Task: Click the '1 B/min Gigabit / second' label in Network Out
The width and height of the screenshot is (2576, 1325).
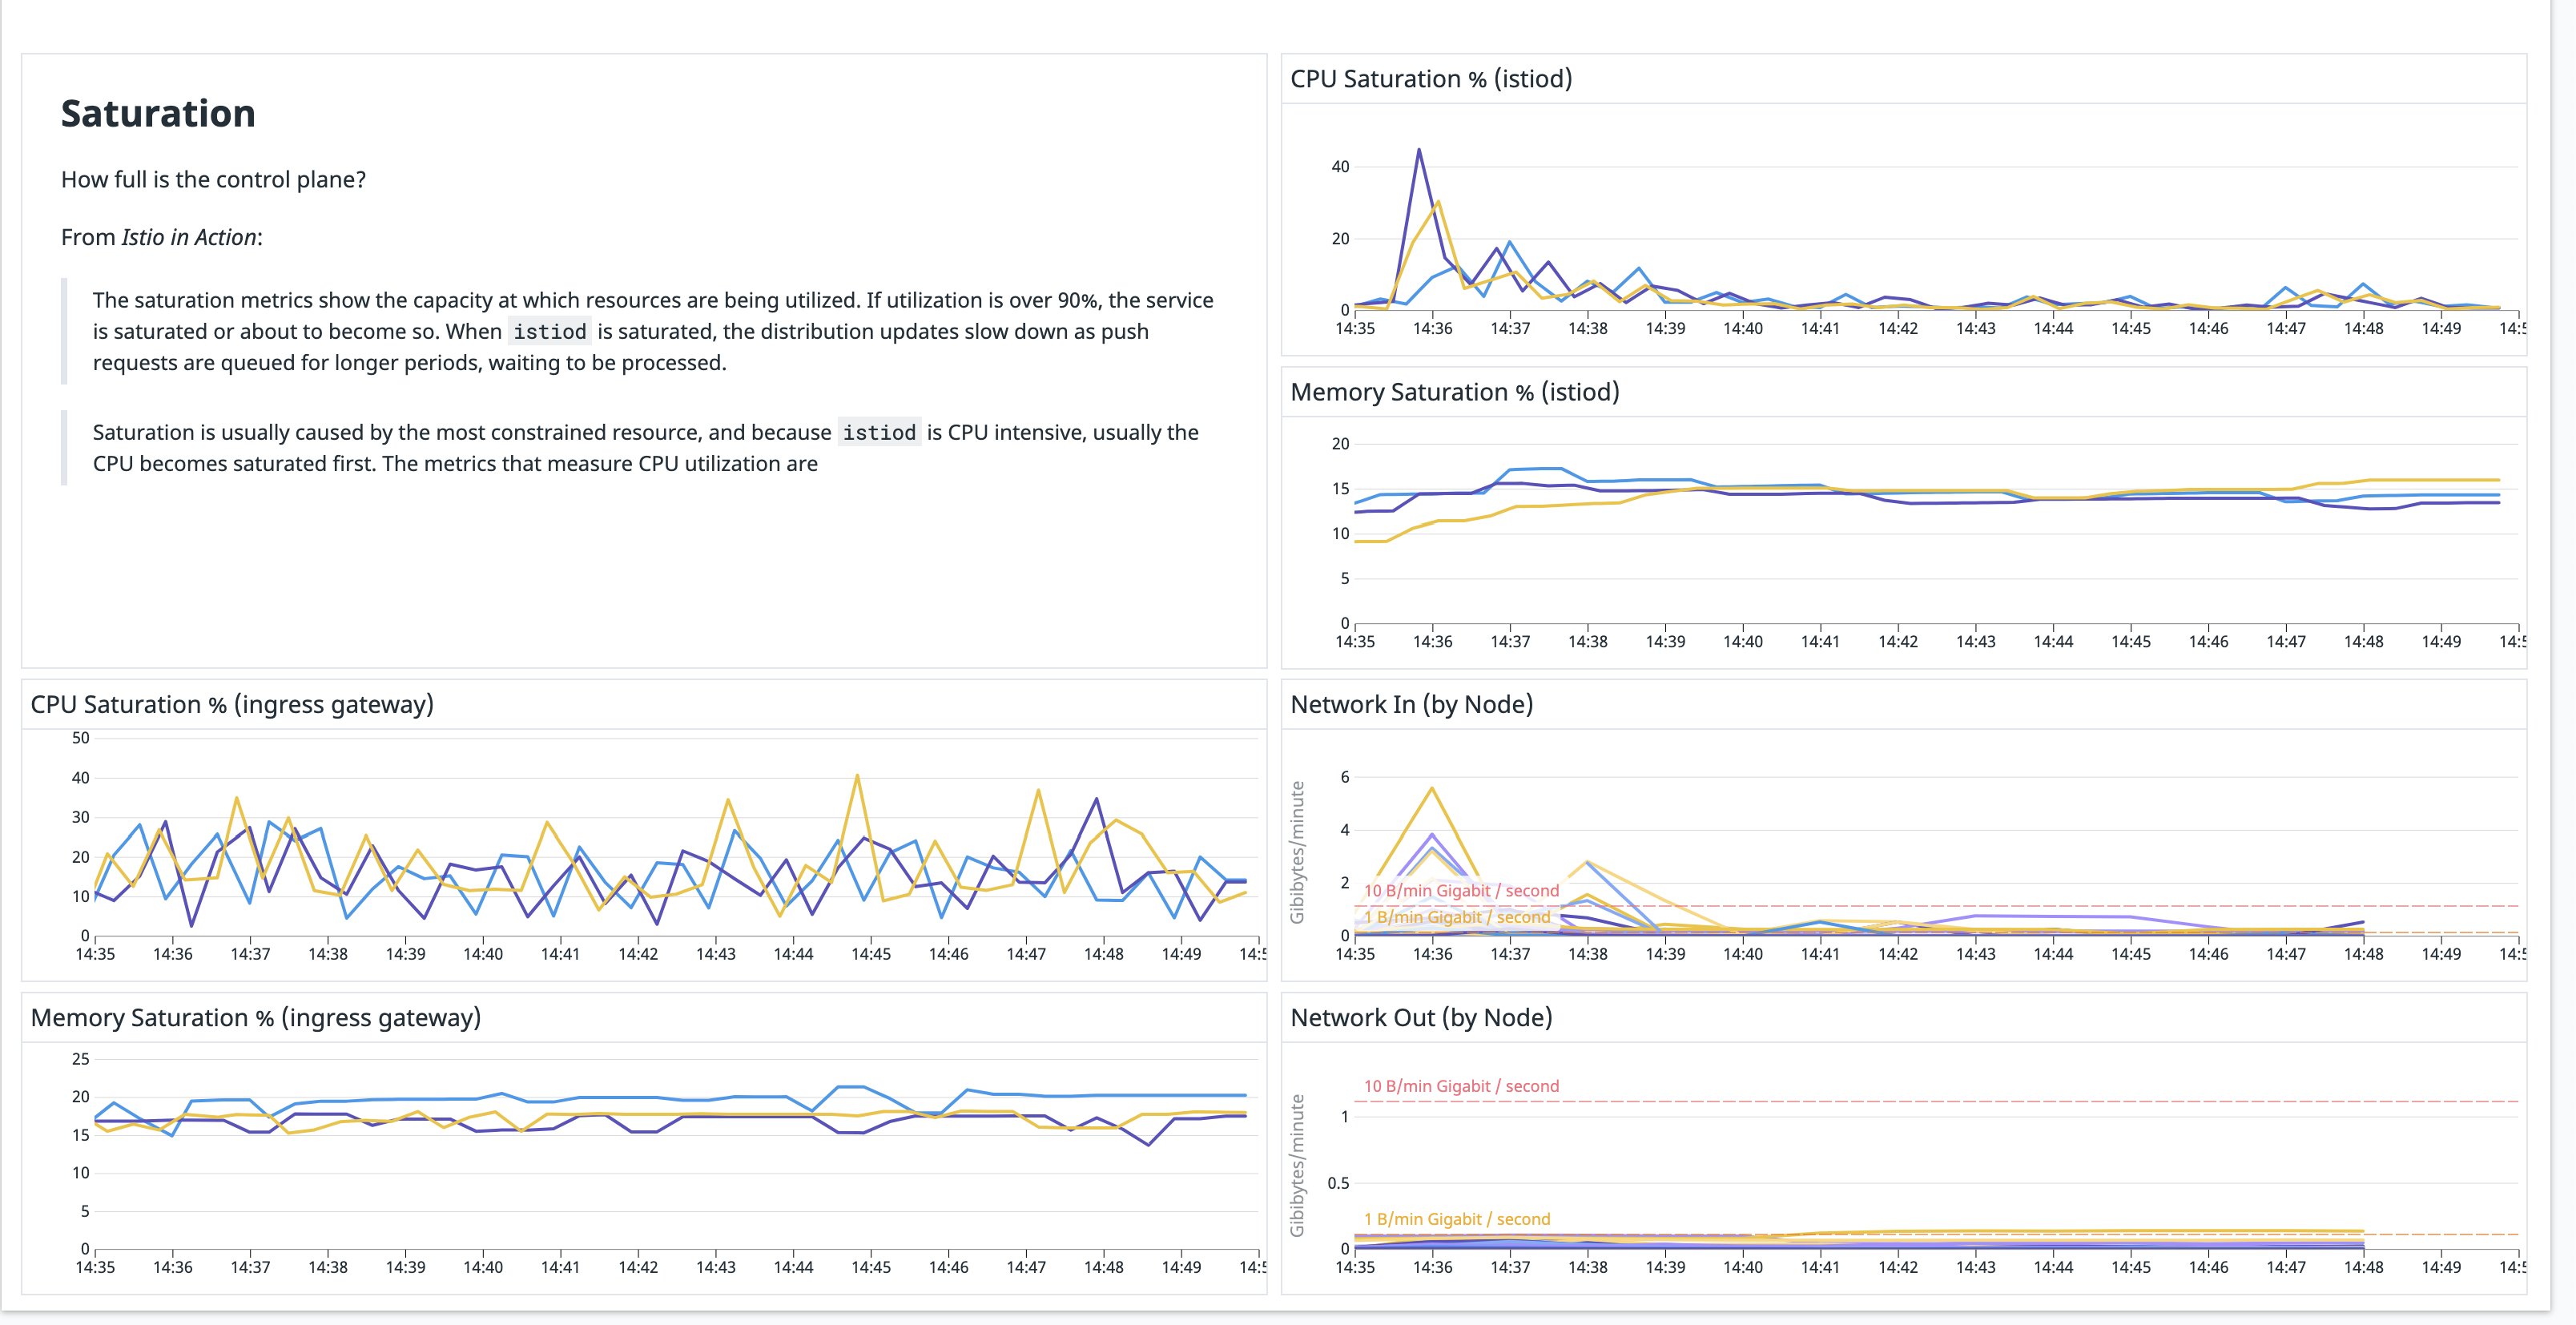Action: click(1457, 1219)
